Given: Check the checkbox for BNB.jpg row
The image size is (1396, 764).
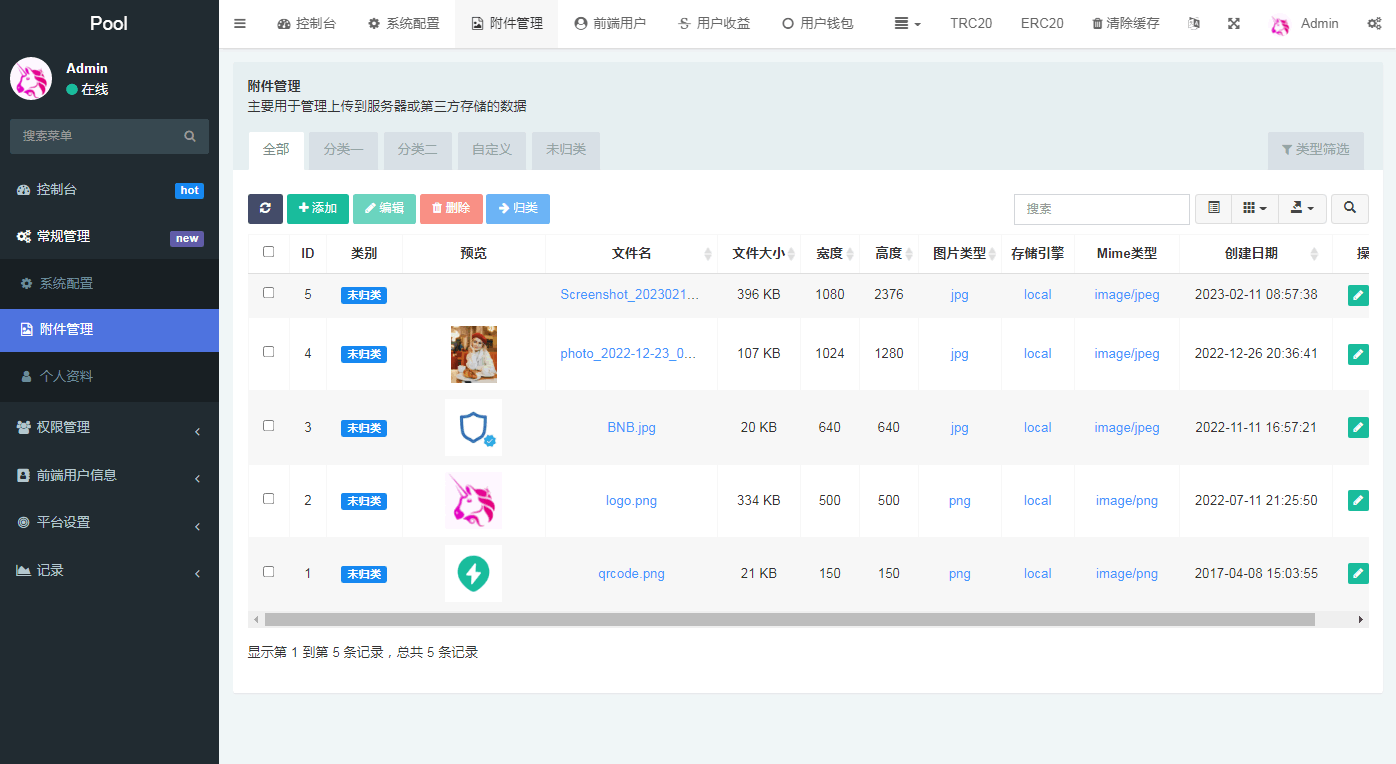Looking at the screenshot, I should pos(268,426).
